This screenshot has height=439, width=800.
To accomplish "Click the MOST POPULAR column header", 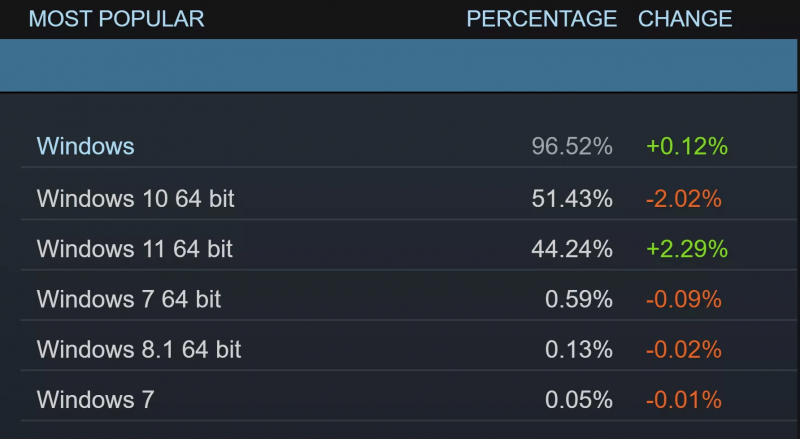I will [x=116, y=19].
